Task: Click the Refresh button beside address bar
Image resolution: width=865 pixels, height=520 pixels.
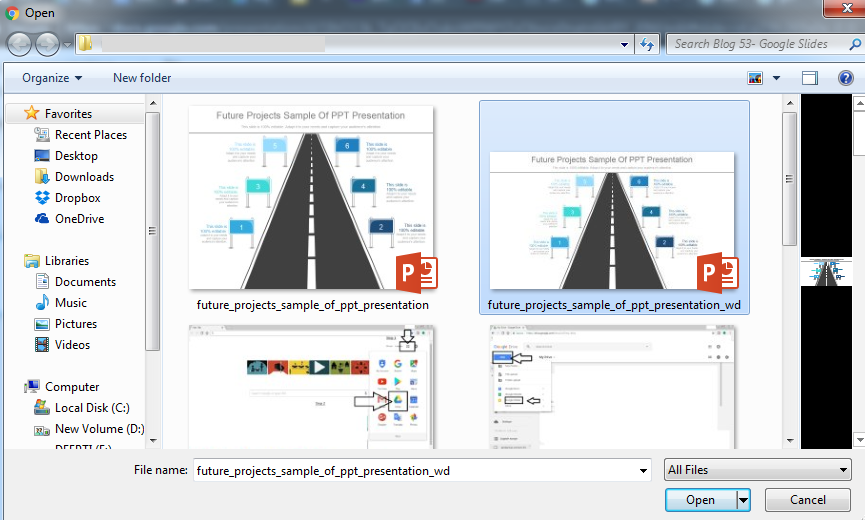Action: pyautogui.click(x=647, y=44)
